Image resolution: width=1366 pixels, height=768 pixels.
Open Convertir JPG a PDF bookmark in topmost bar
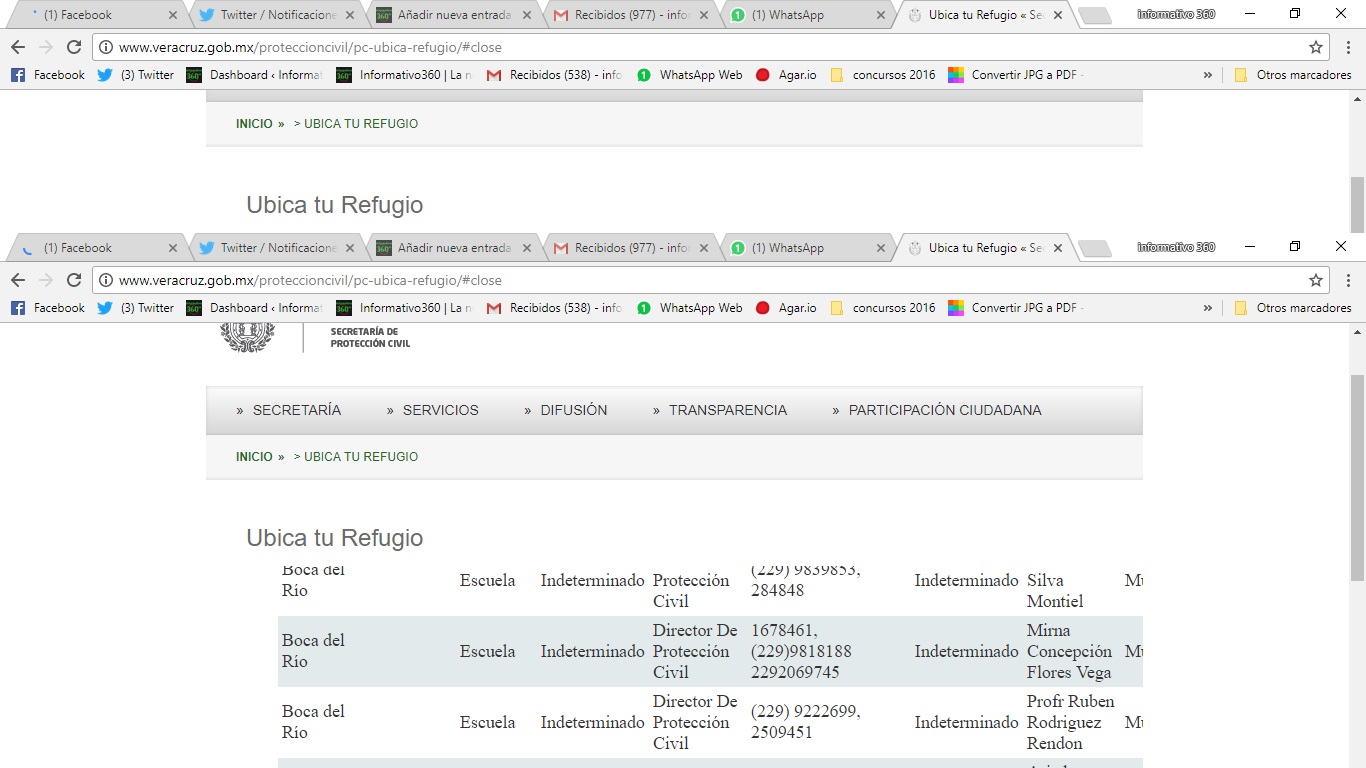pyautogui.click(x=1015, y=75)
